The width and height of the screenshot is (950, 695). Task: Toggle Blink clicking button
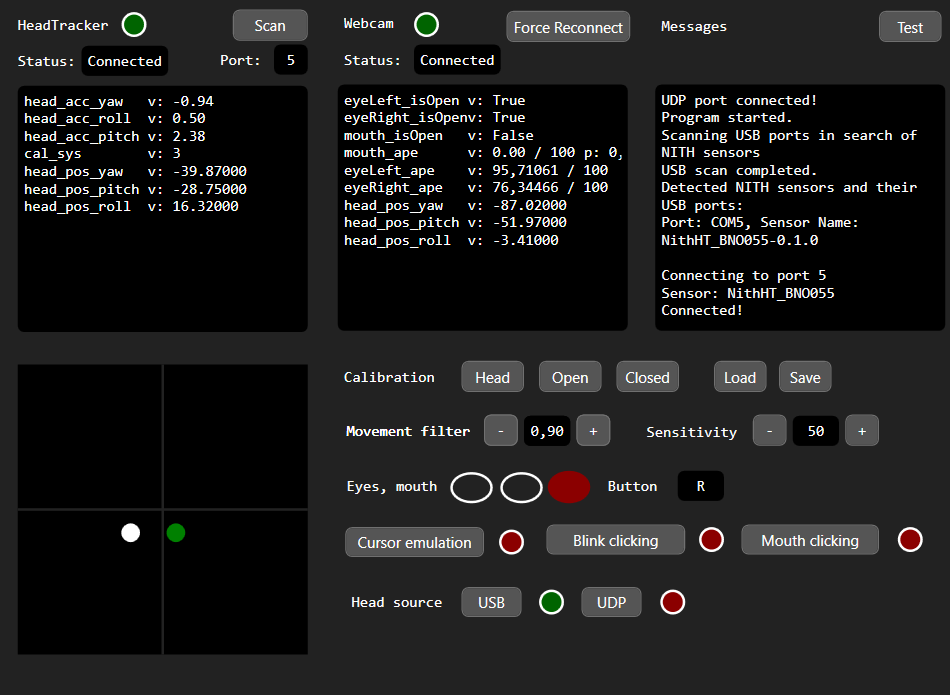pyautogui.click(x=616, y=540)
